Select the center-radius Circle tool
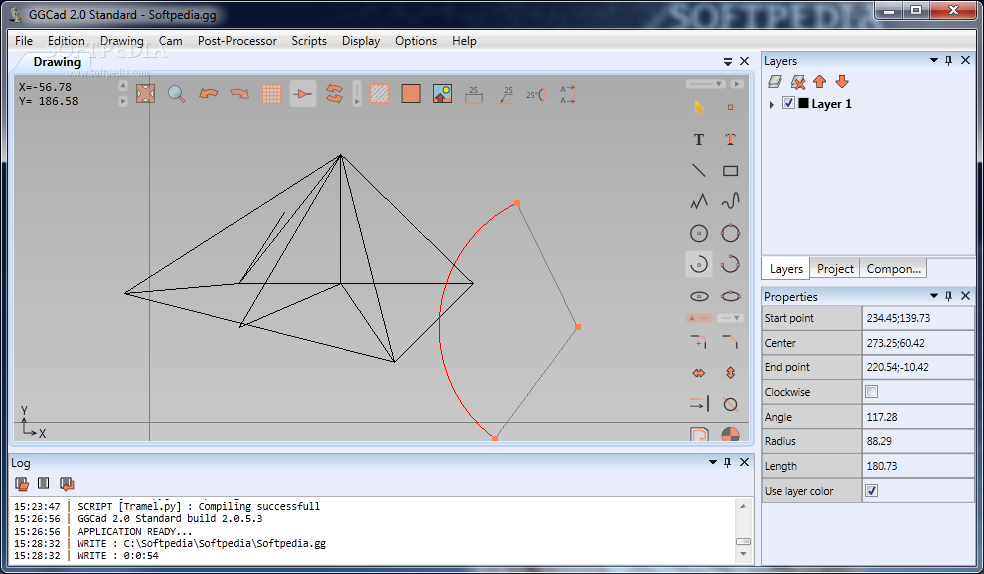Screen dimensions: 984x574 click(699, 233)
